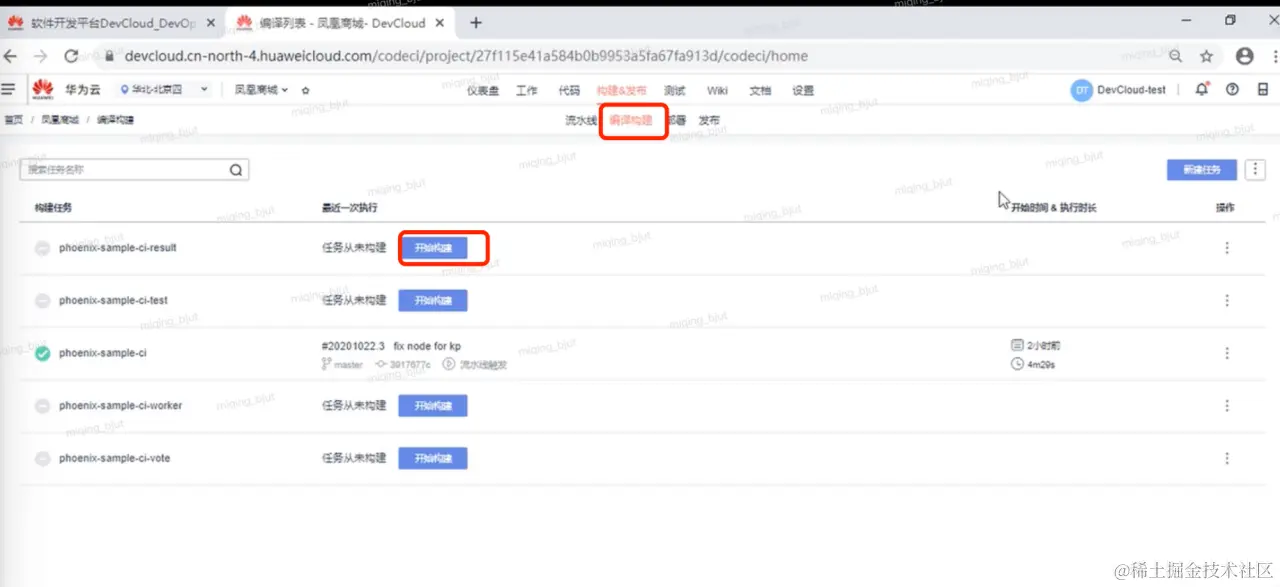Start build for phoenix-sample-ci-vote

433,459
